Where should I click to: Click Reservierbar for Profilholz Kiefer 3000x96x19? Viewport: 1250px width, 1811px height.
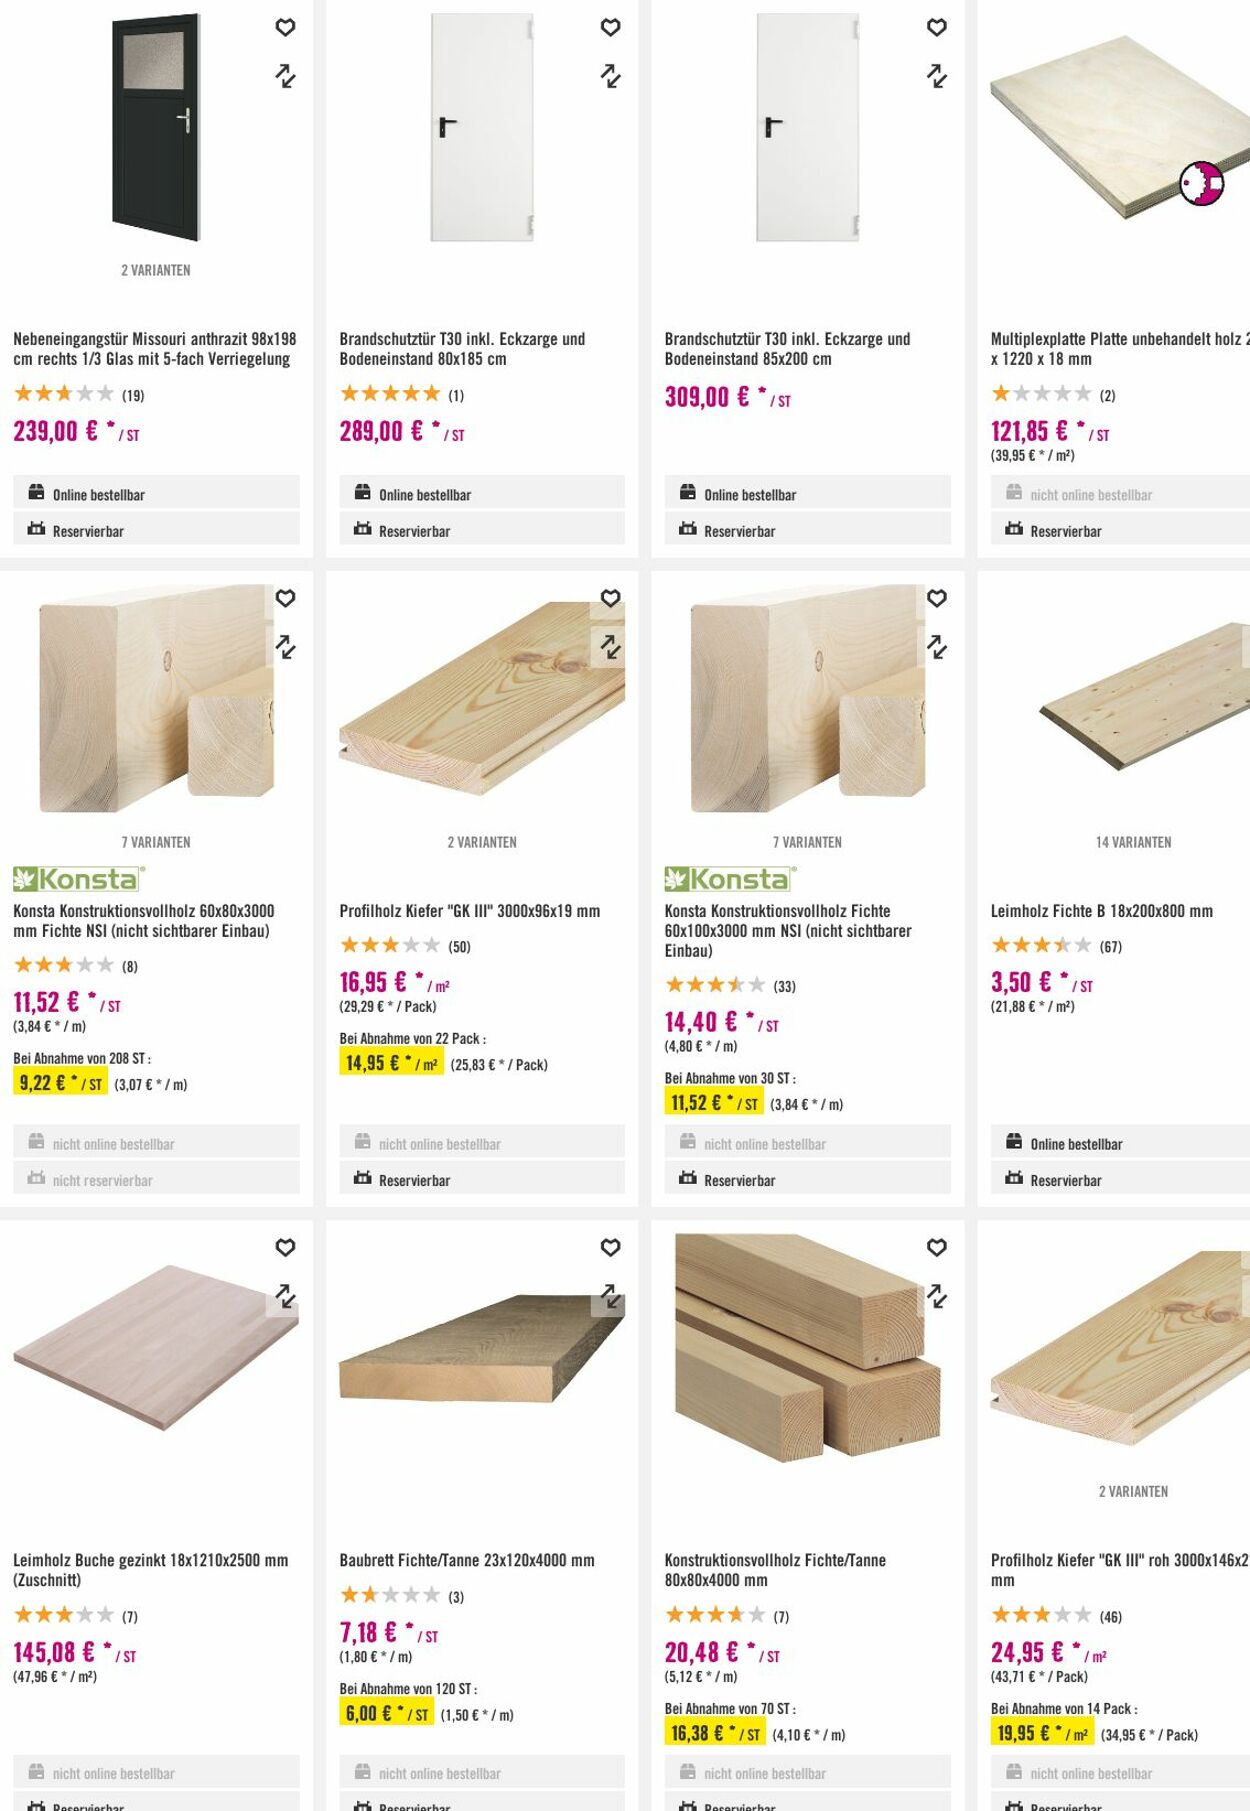pyautogui.click(x=414, y=1180)
